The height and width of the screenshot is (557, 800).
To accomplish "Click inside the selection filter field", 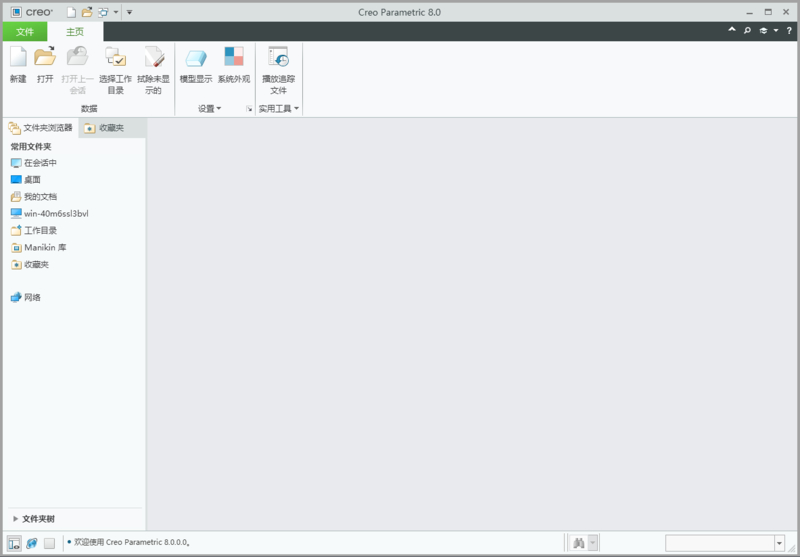I will coord(720,543).
